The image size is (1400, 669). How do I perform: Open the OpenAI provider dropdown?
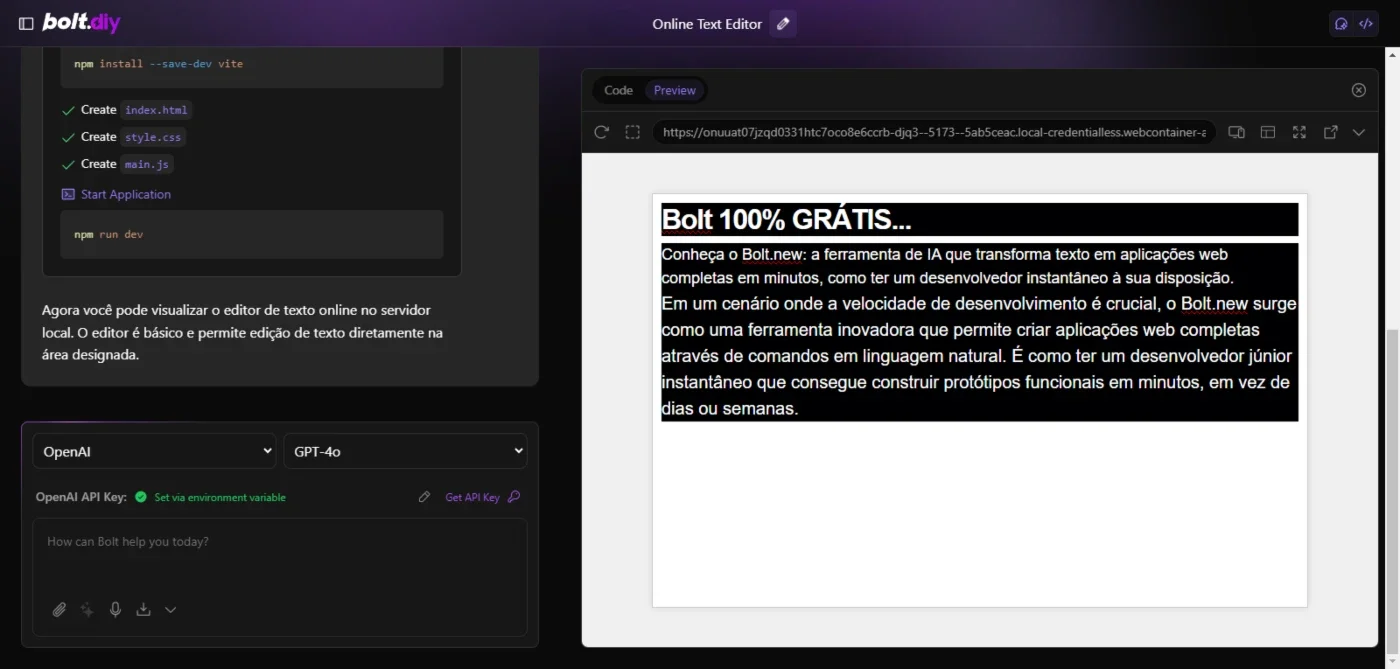click(154, 451)
